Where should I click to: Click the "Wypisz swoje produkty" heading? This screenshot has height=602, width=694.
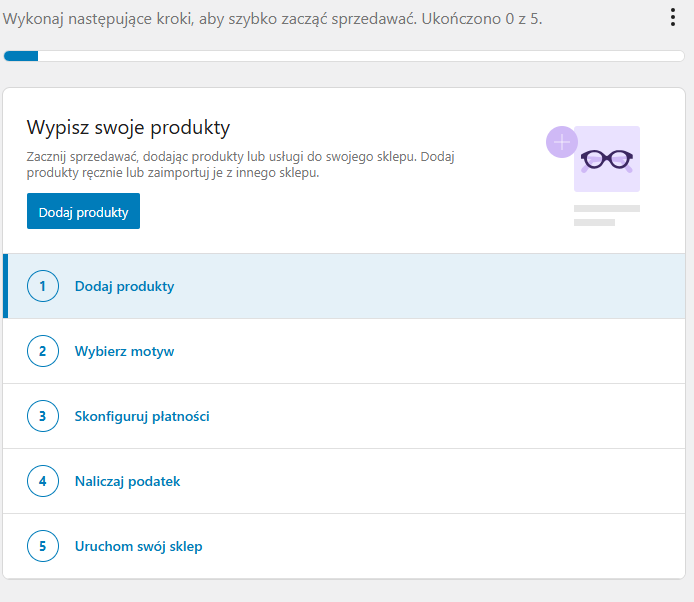point(128,127)
